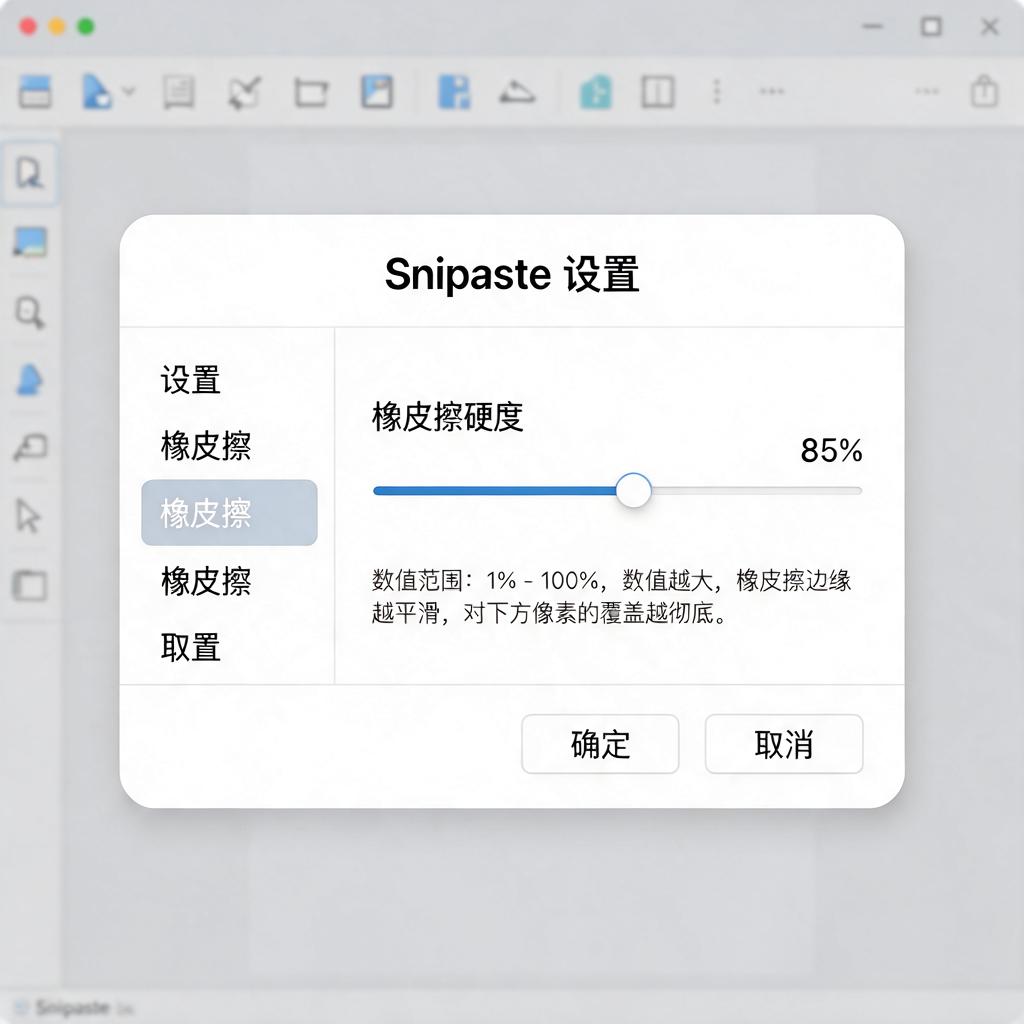1024x1024 pixels.
Task: Click the Snipaste 设置 dialog title
Action: (x=512, y=274)
